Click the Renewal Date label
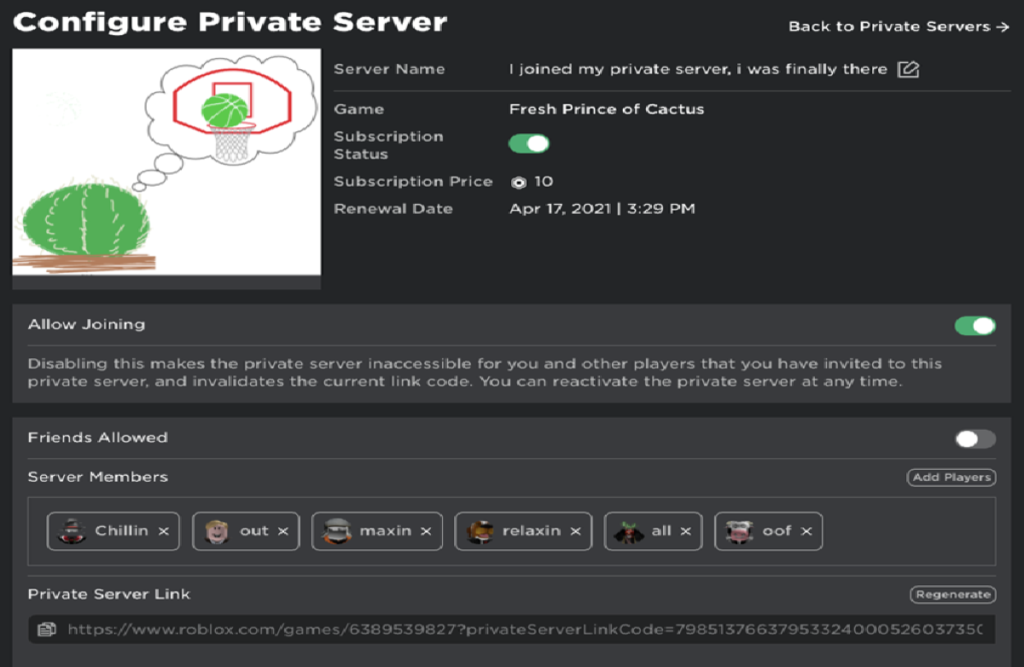 click(x=393, y=209)
